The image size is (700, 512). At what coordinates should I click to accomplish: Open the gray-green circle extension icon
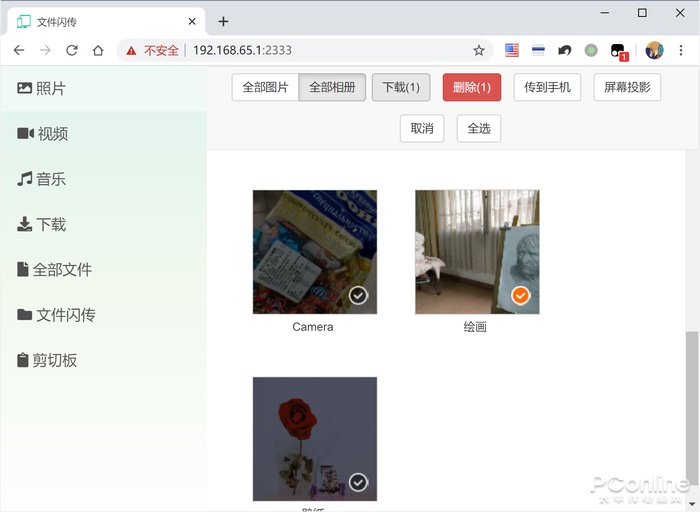point(591,50)
